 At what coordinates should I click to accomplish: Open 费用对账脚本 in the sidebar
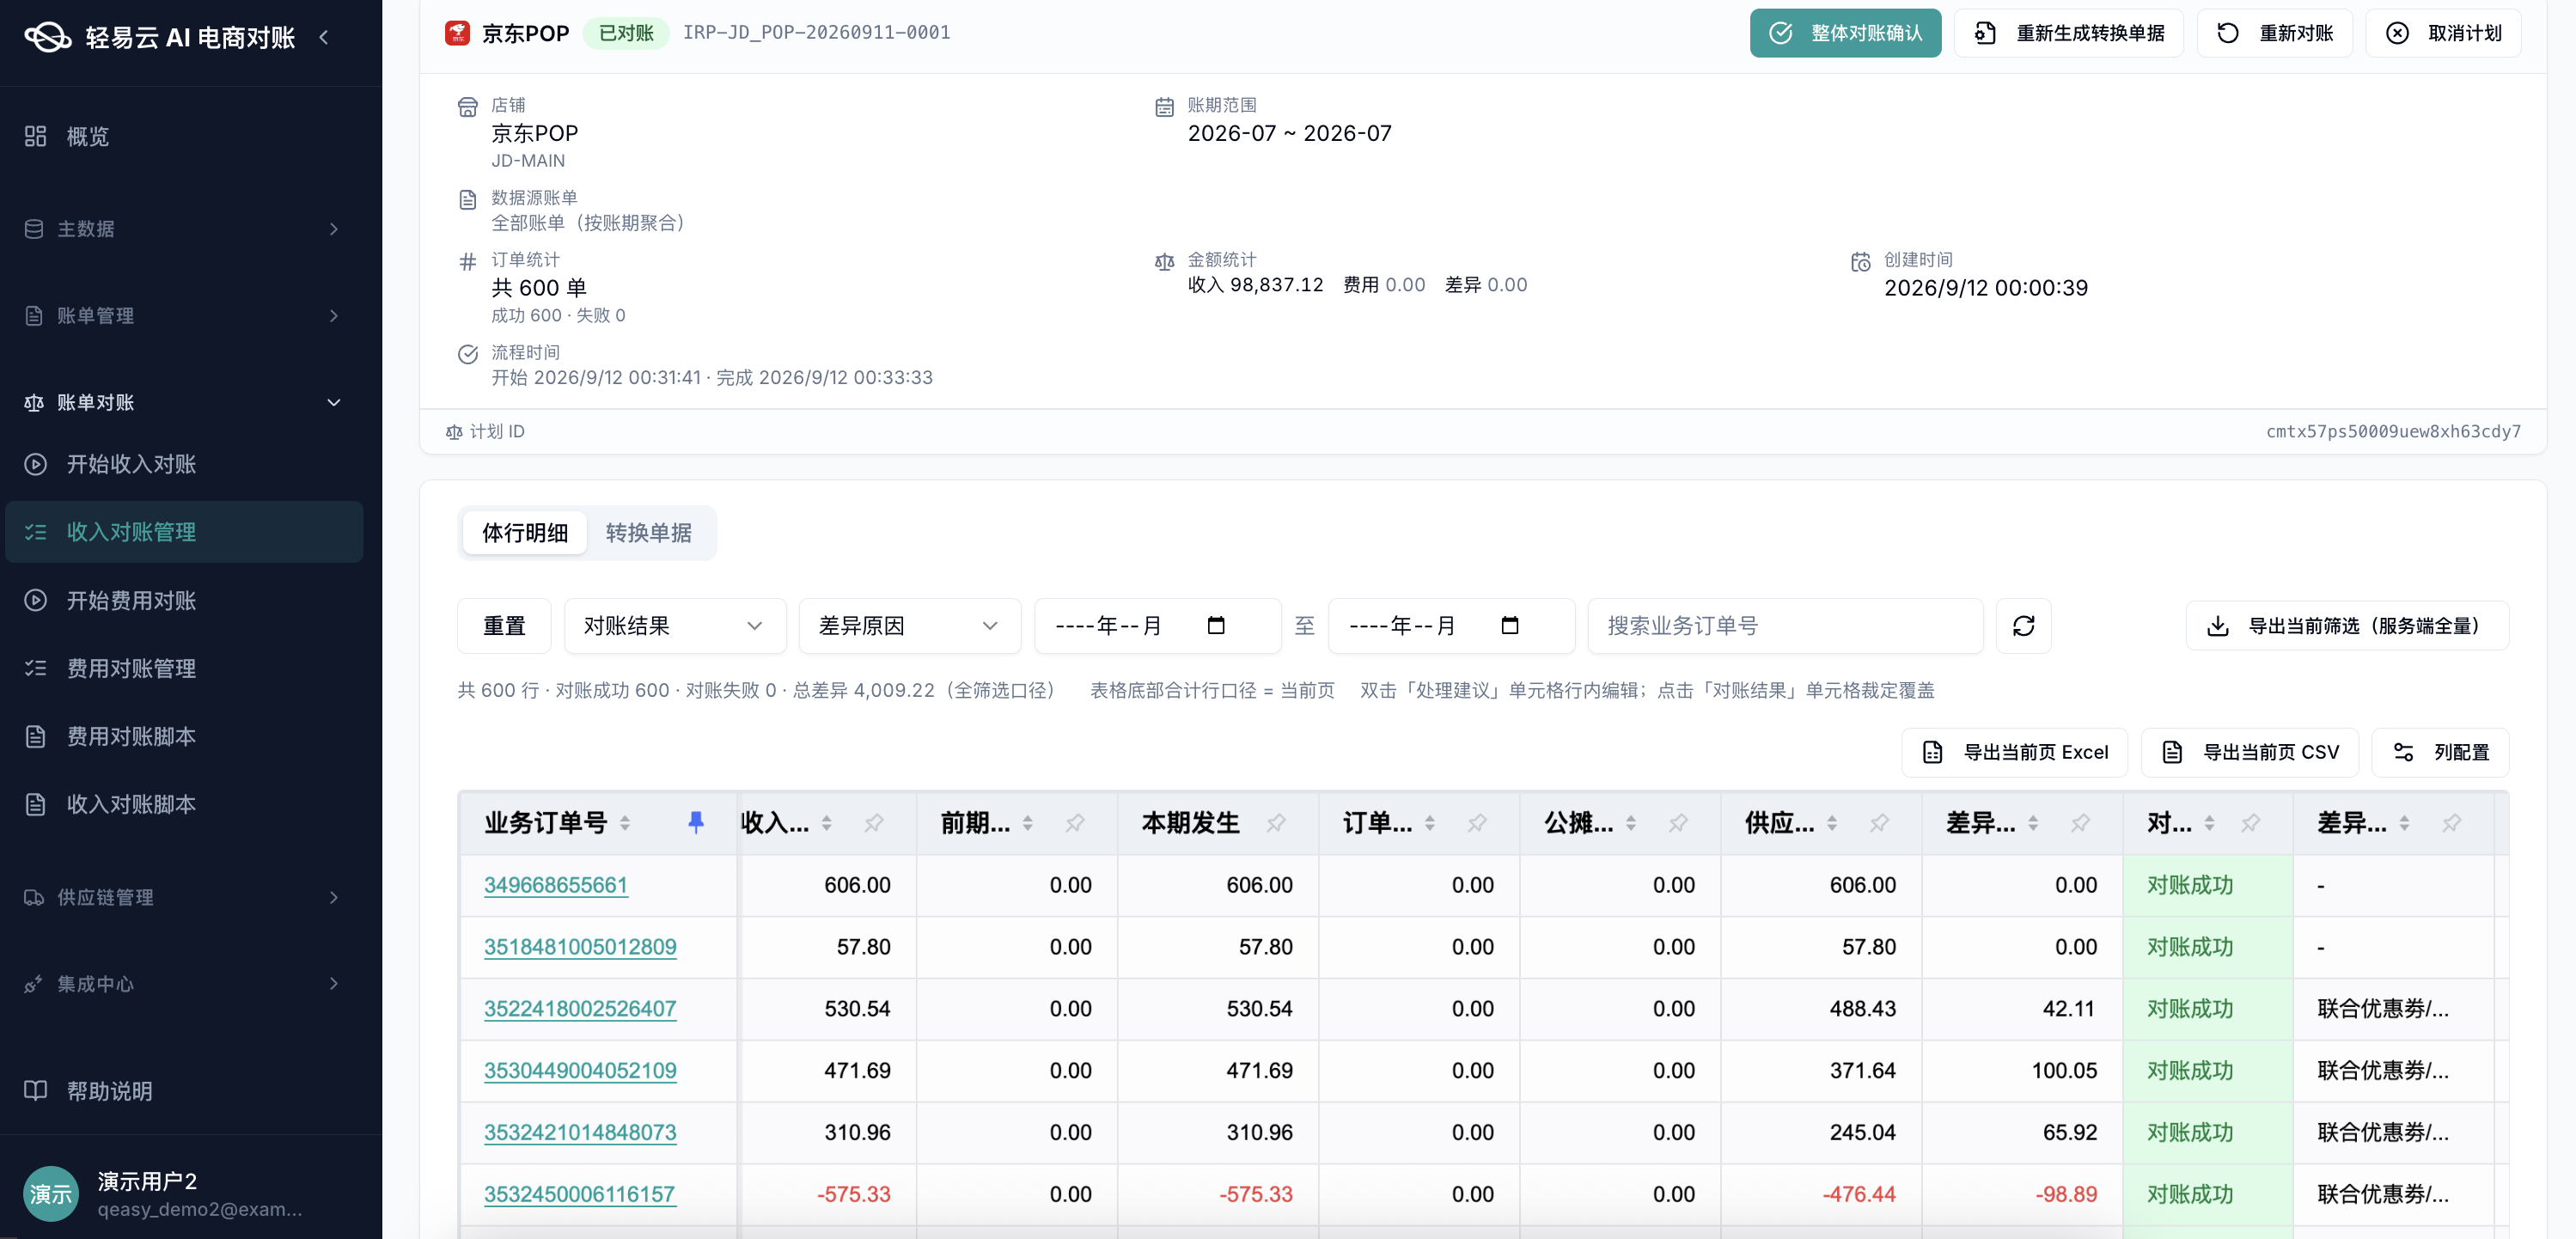point(184,736)
